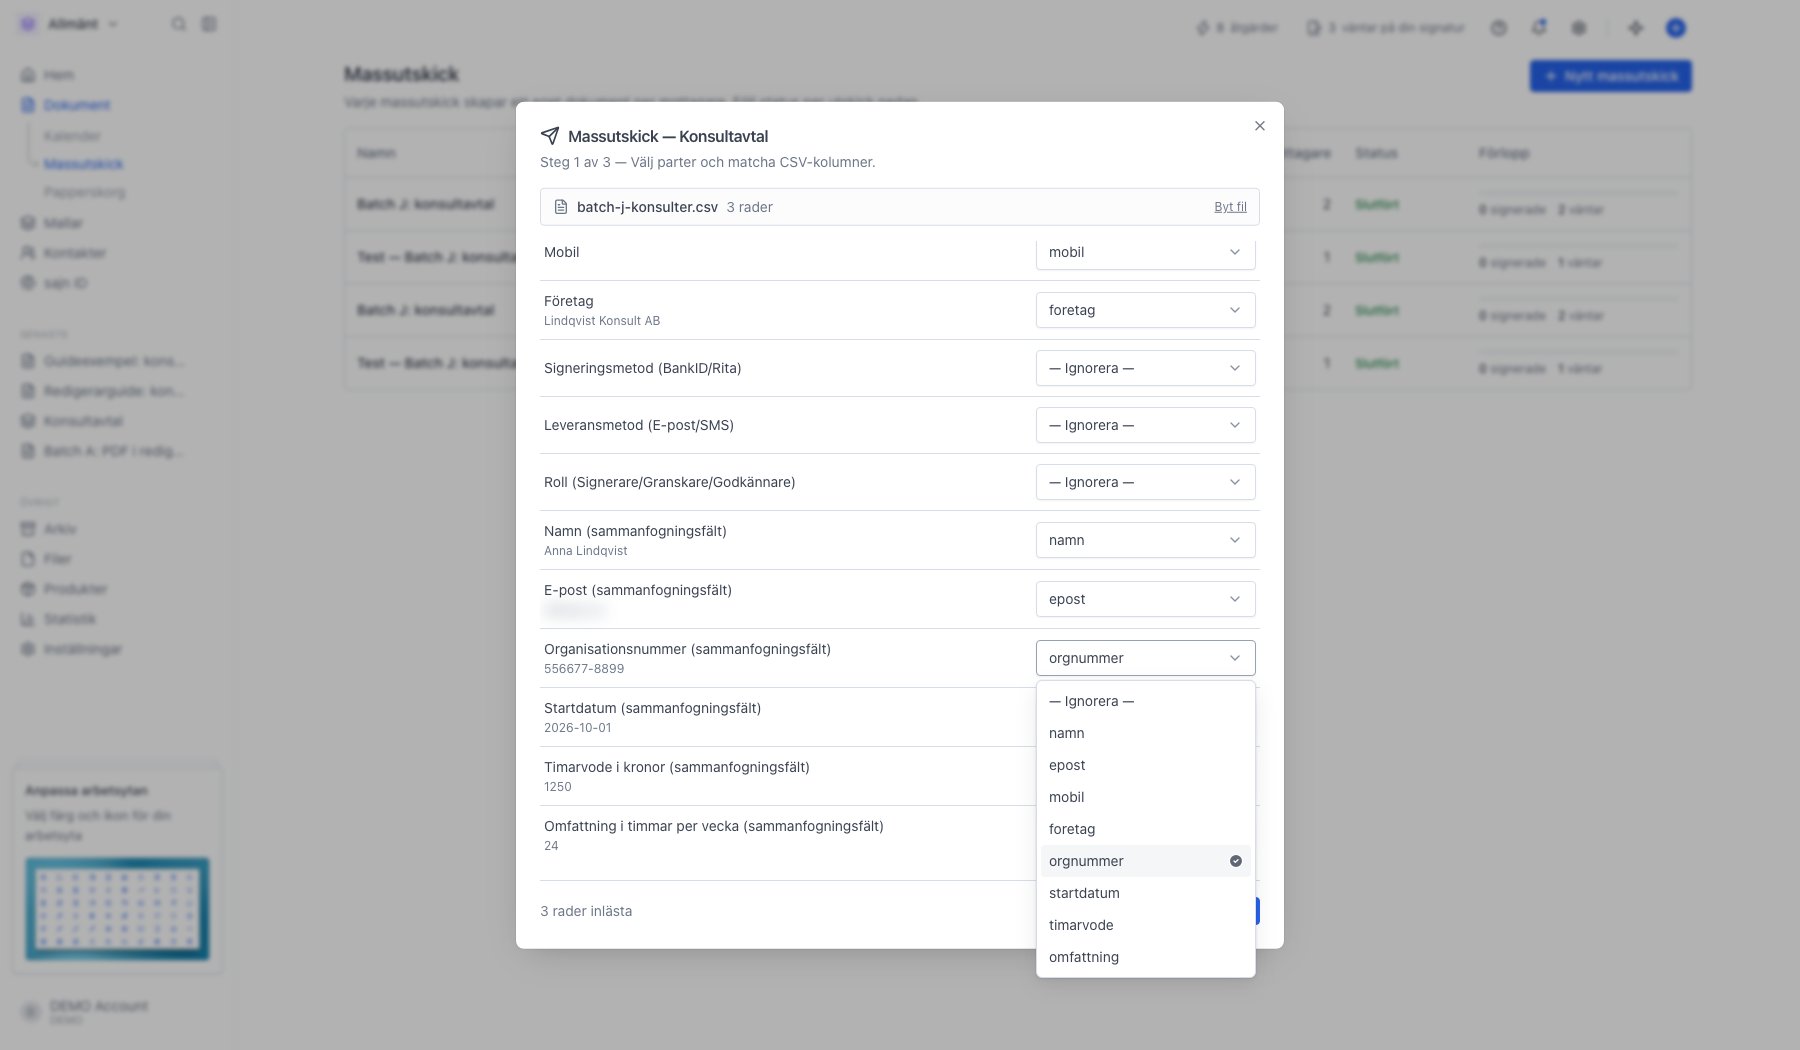Click the 'Startdatum (sammanfogningsfält)' label
This screenshot has height=1050, width=1800.
point(652,708)
